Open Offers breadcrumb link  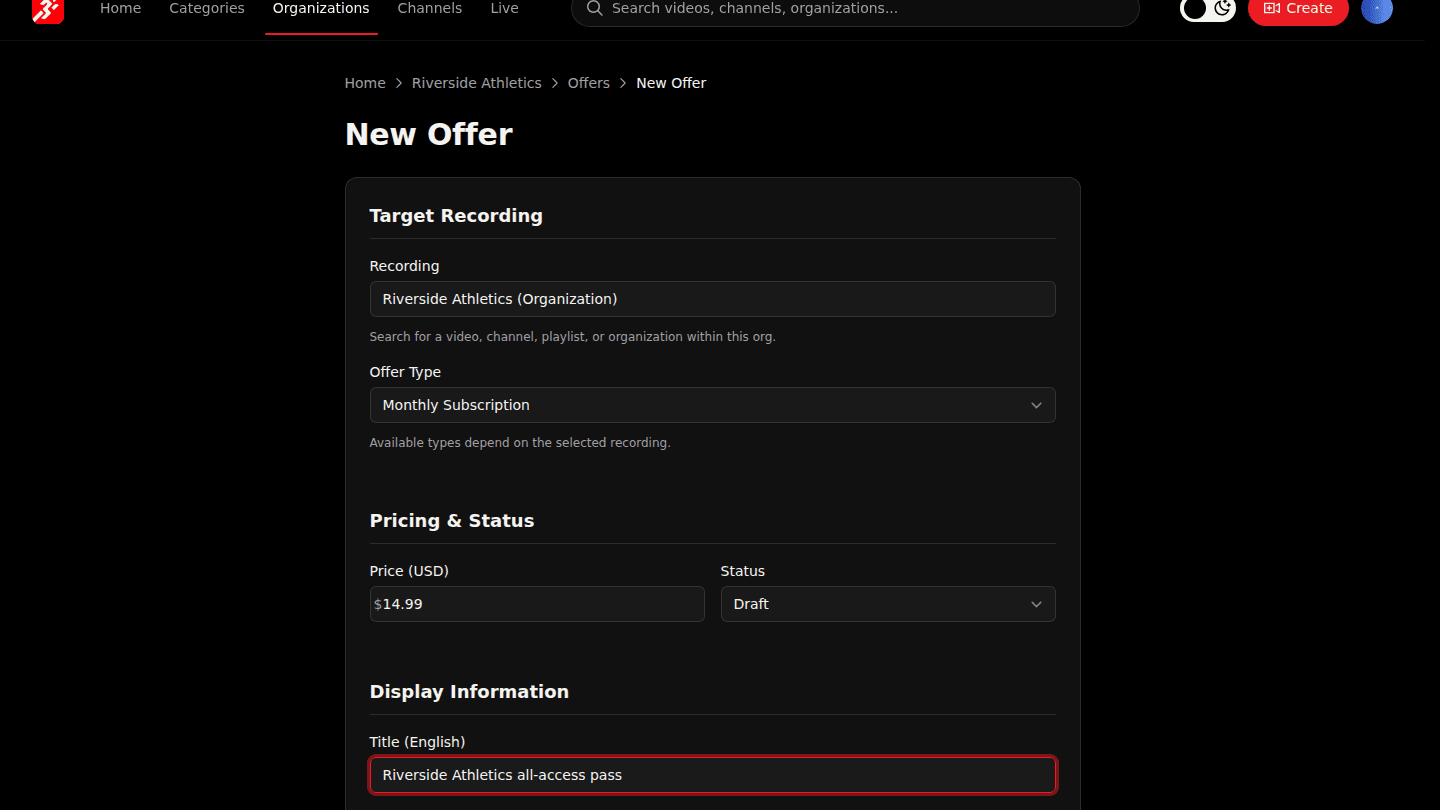tap(589, 83)
